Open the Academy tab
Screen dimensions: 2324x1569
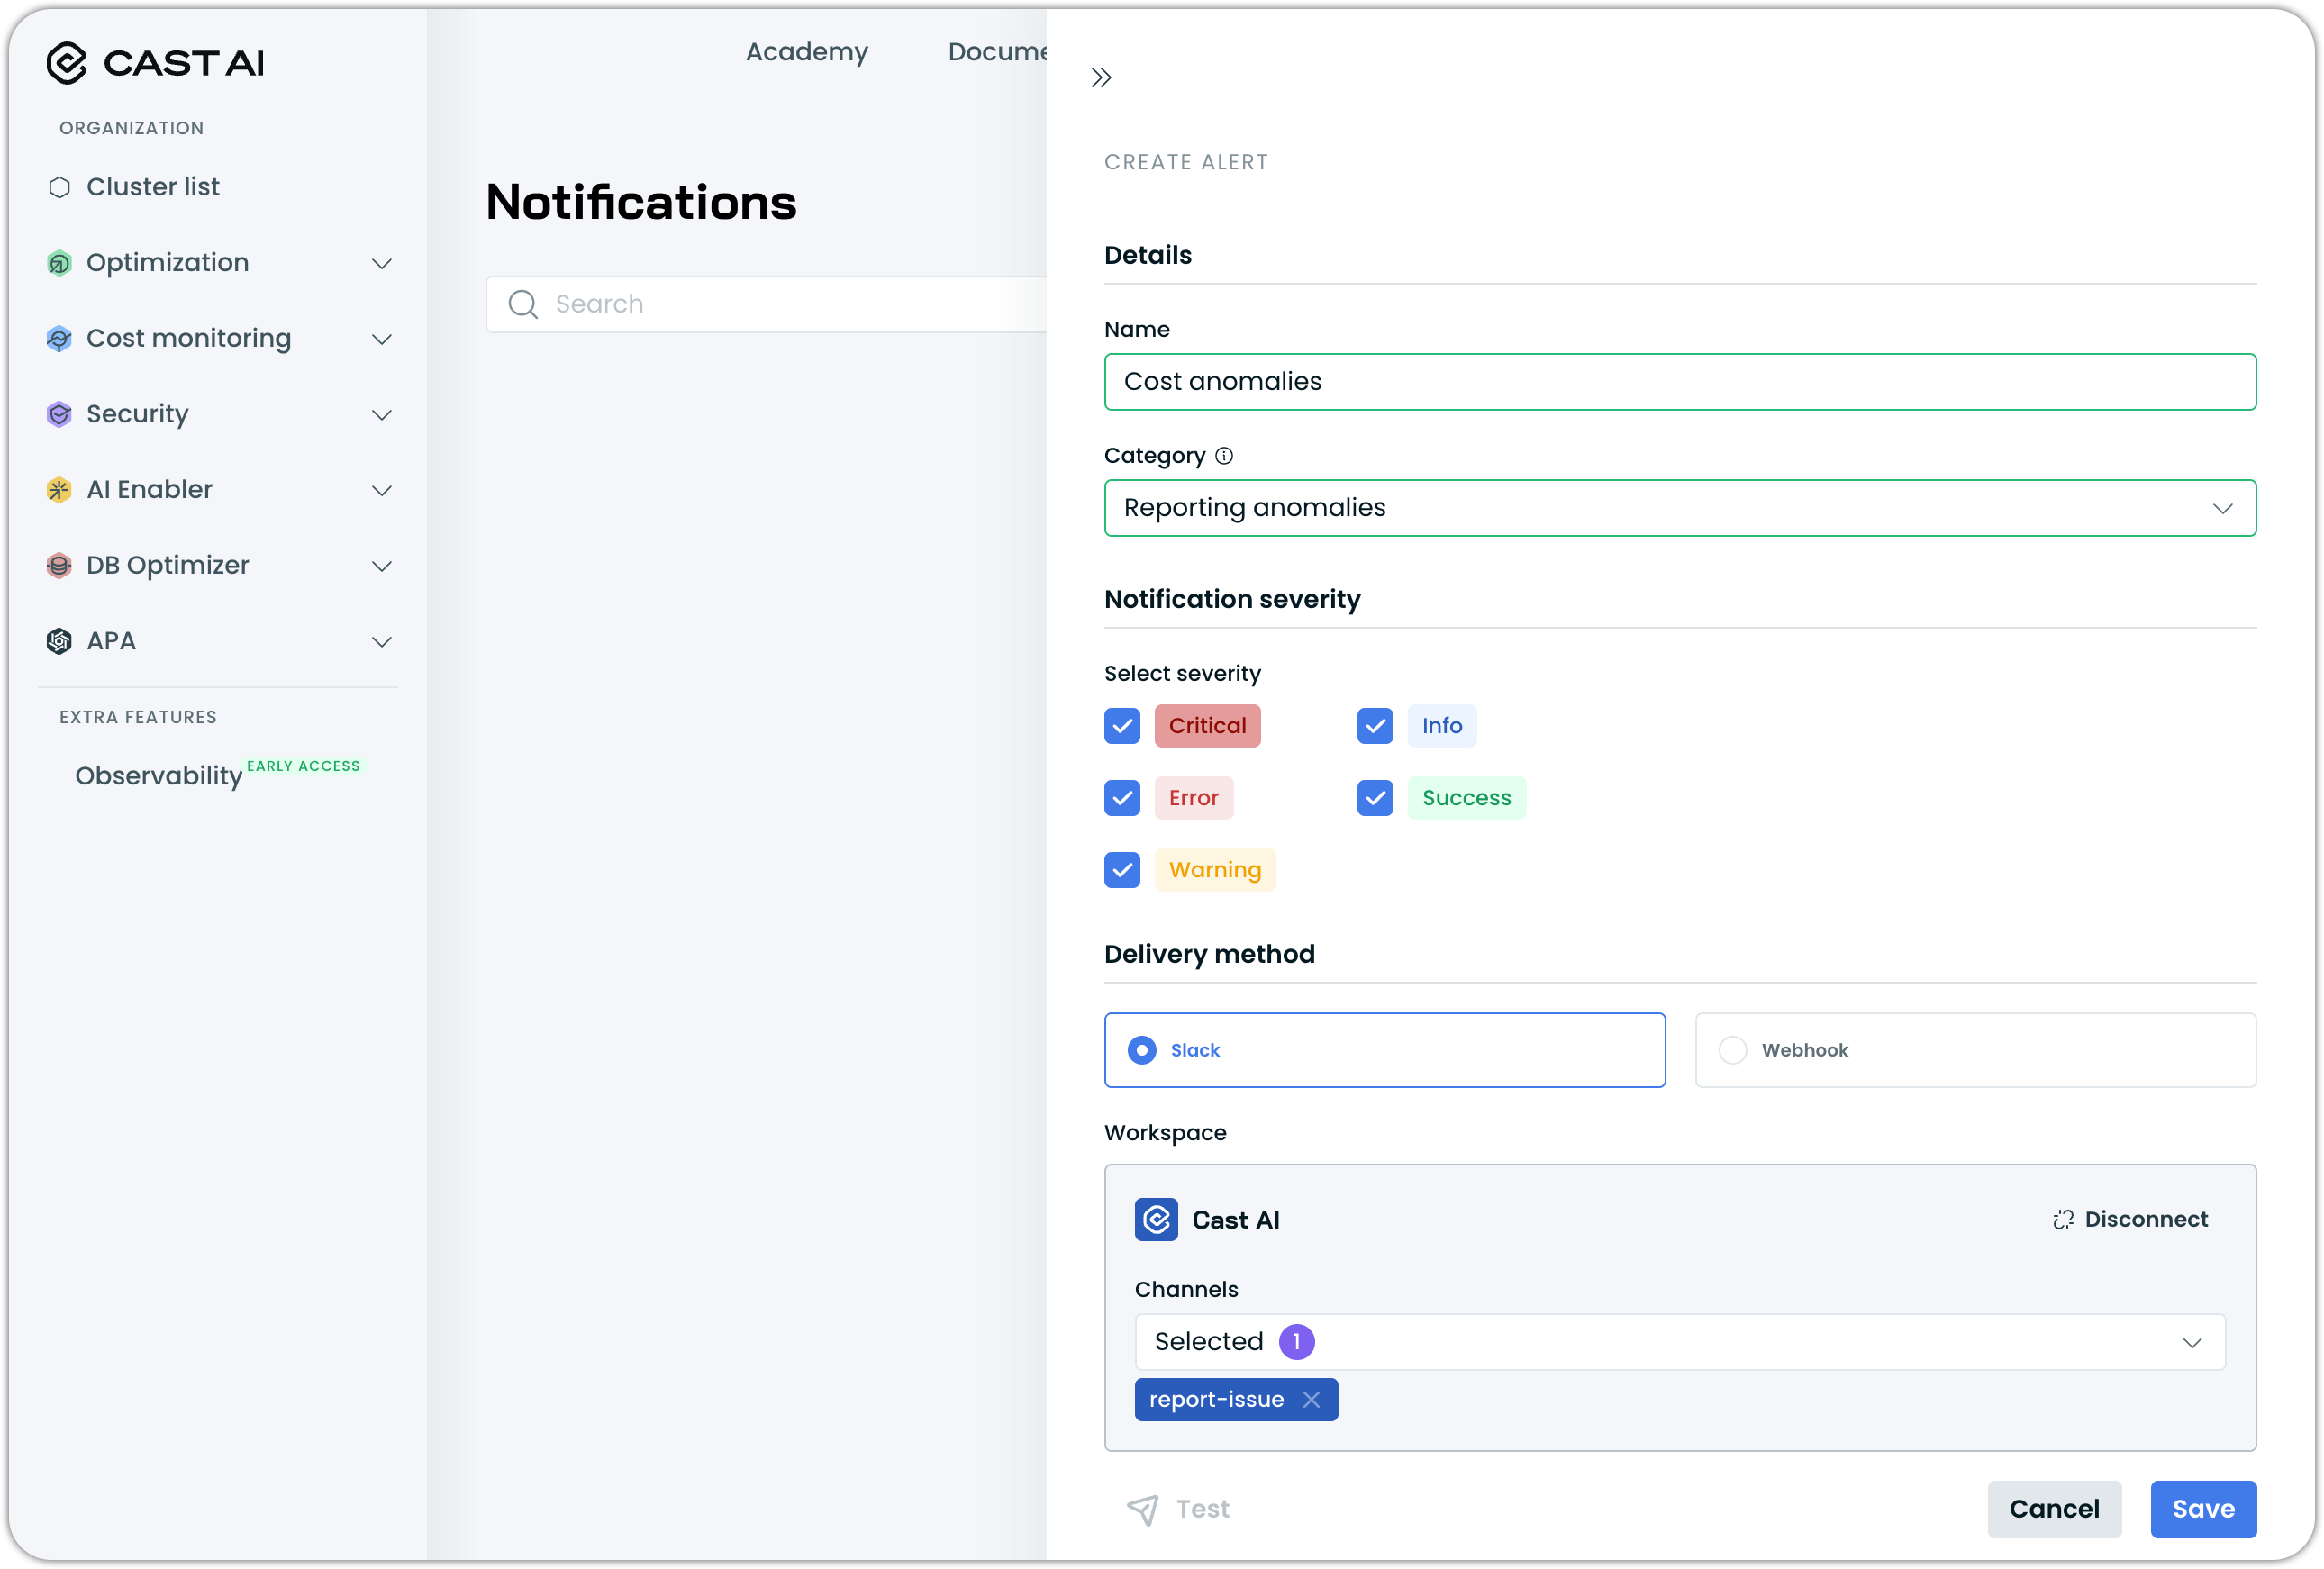tap(806, 52)
